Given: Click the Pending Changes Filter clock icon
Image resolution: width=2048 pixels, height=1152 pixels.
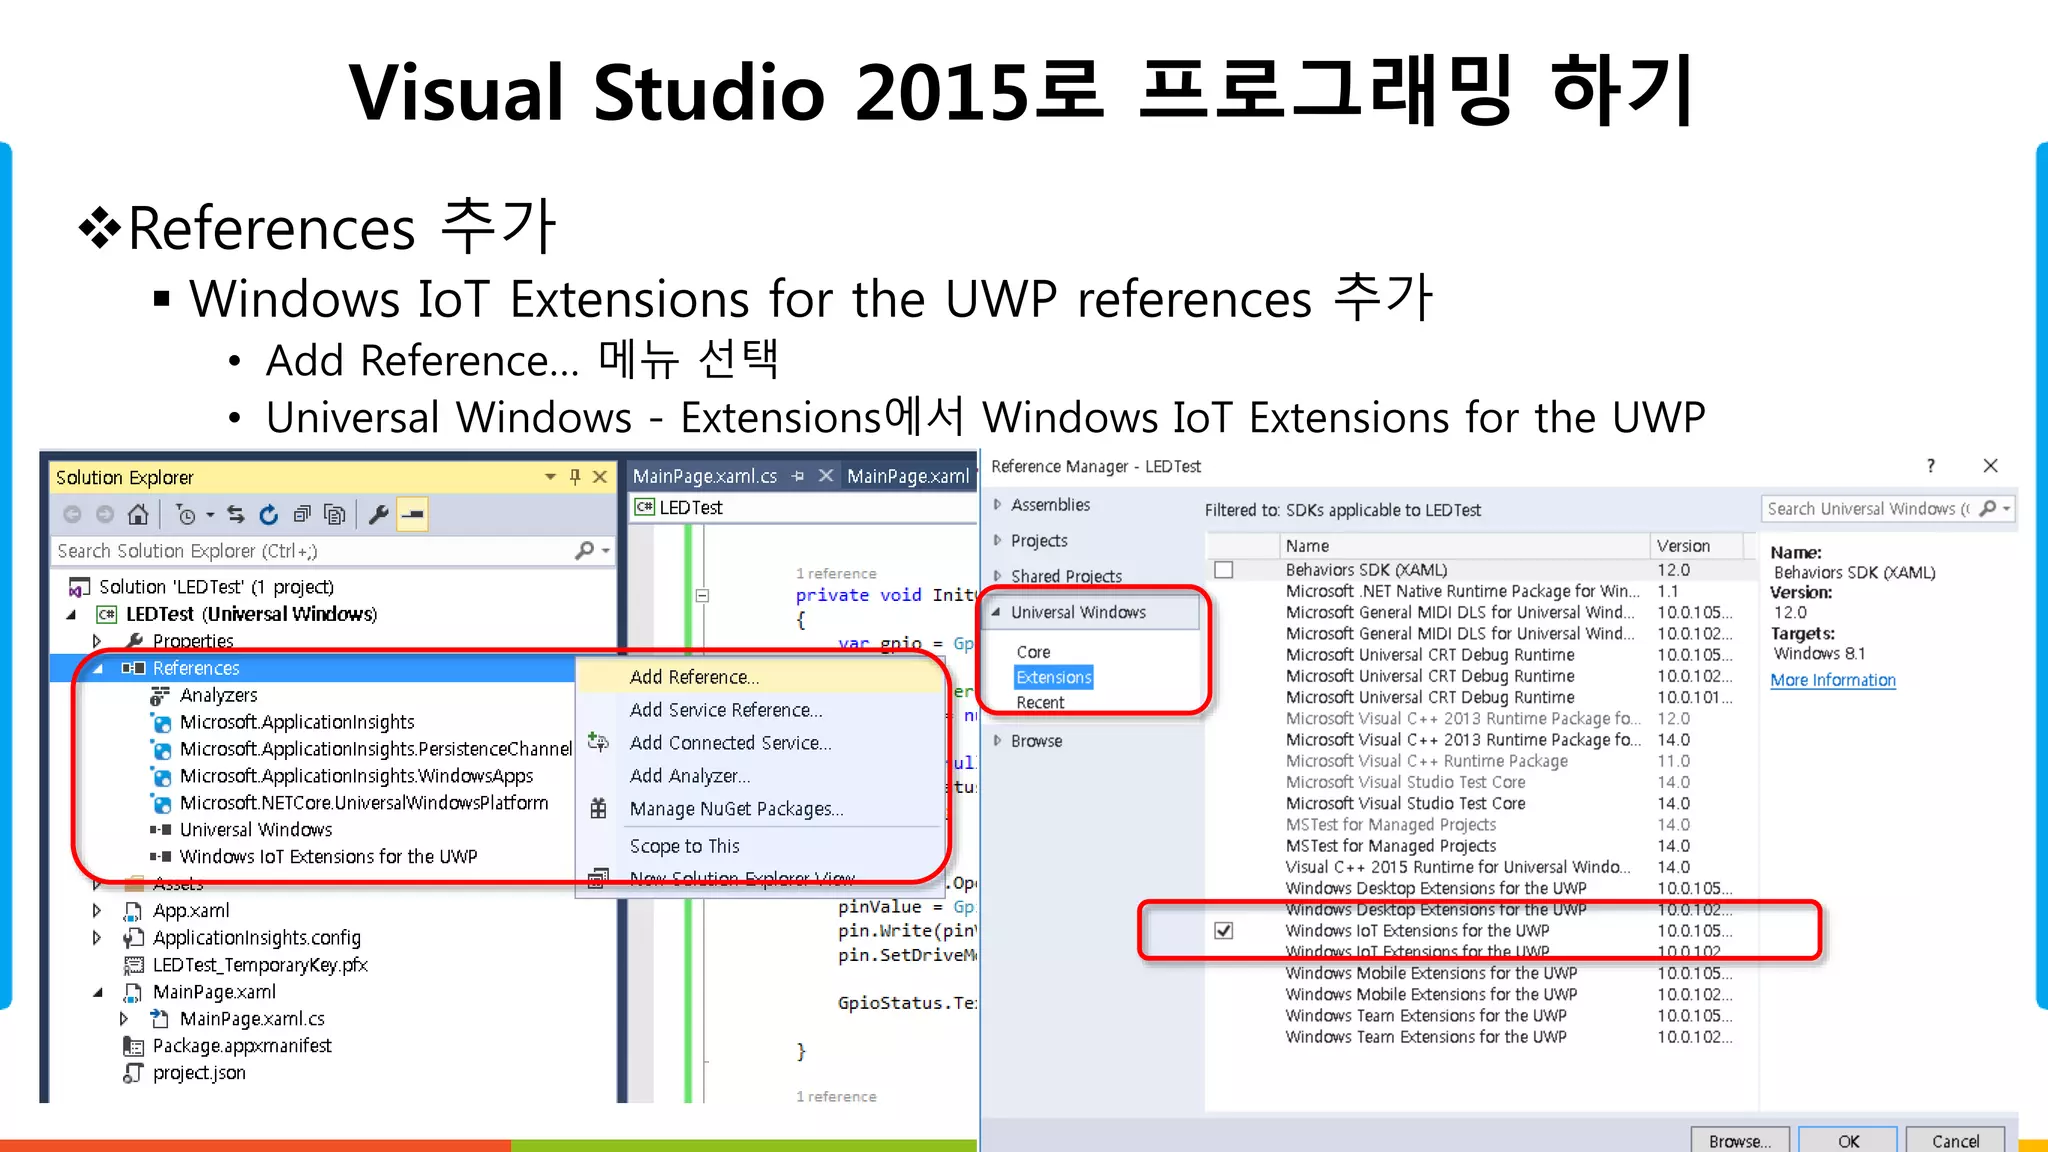Looking at the screenshot, I should tap(186, 515).
